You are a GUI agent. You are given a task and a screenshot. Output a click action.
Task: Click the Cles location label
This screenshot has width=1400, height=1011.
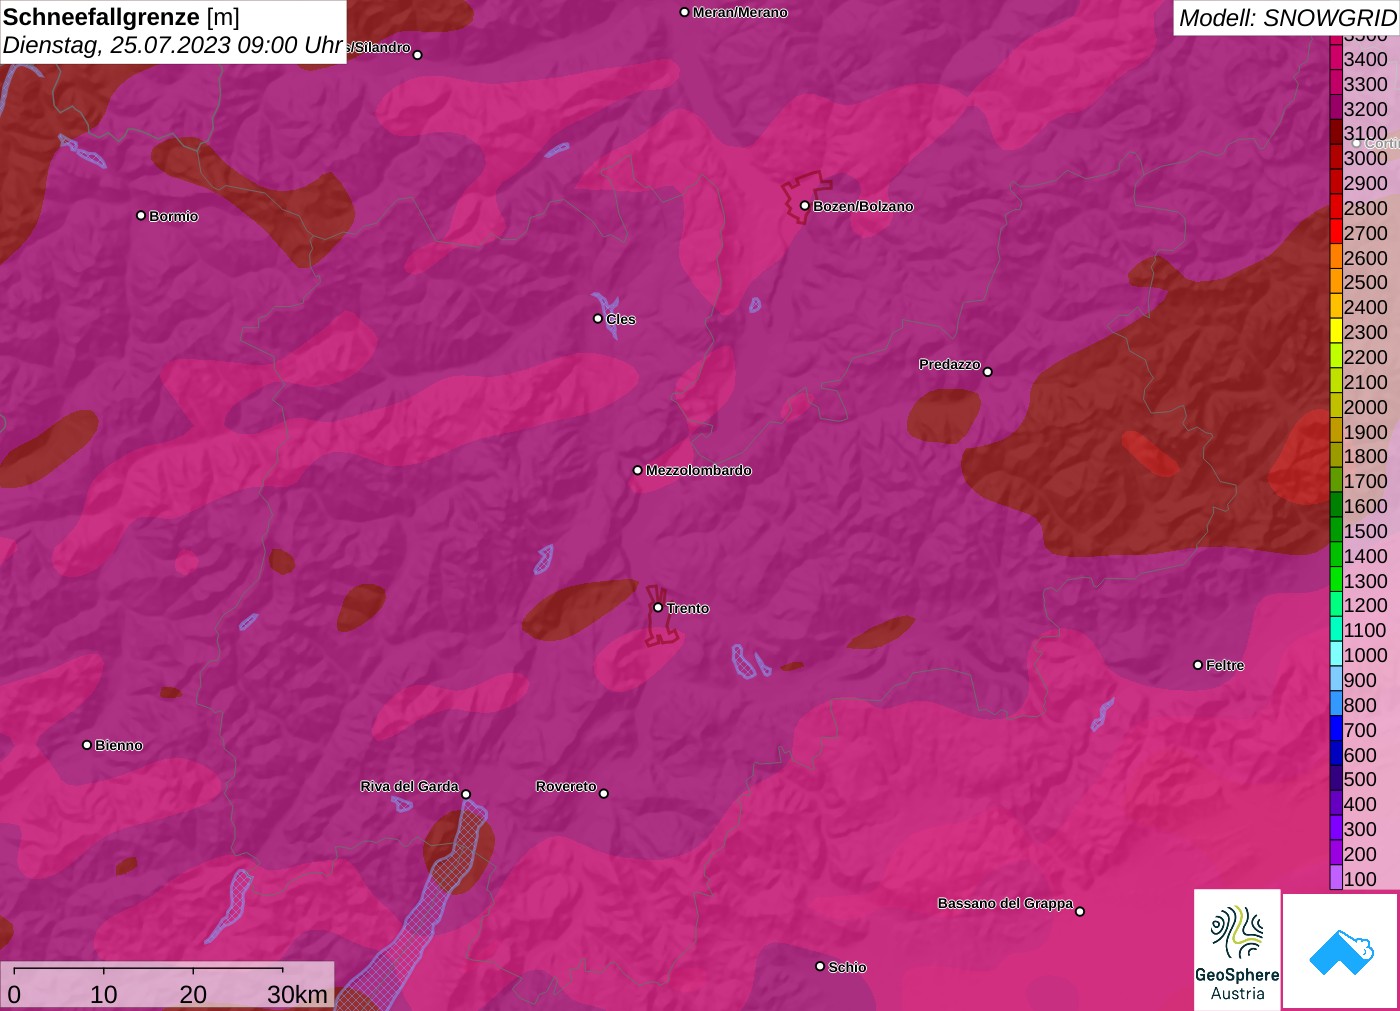[x=621, y=319]
